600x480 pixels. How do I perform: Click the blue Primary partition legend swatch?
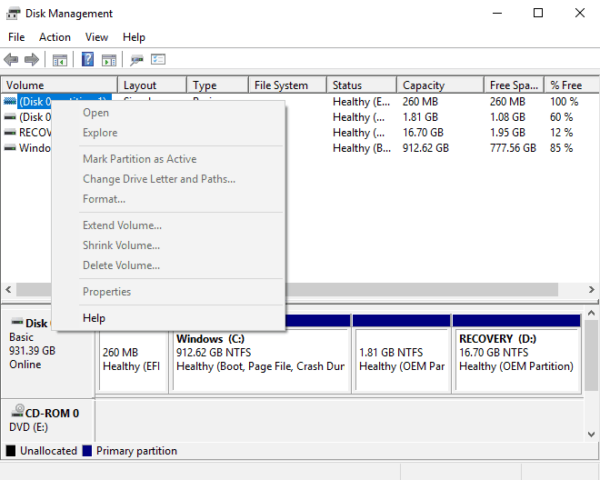(87, 451)
